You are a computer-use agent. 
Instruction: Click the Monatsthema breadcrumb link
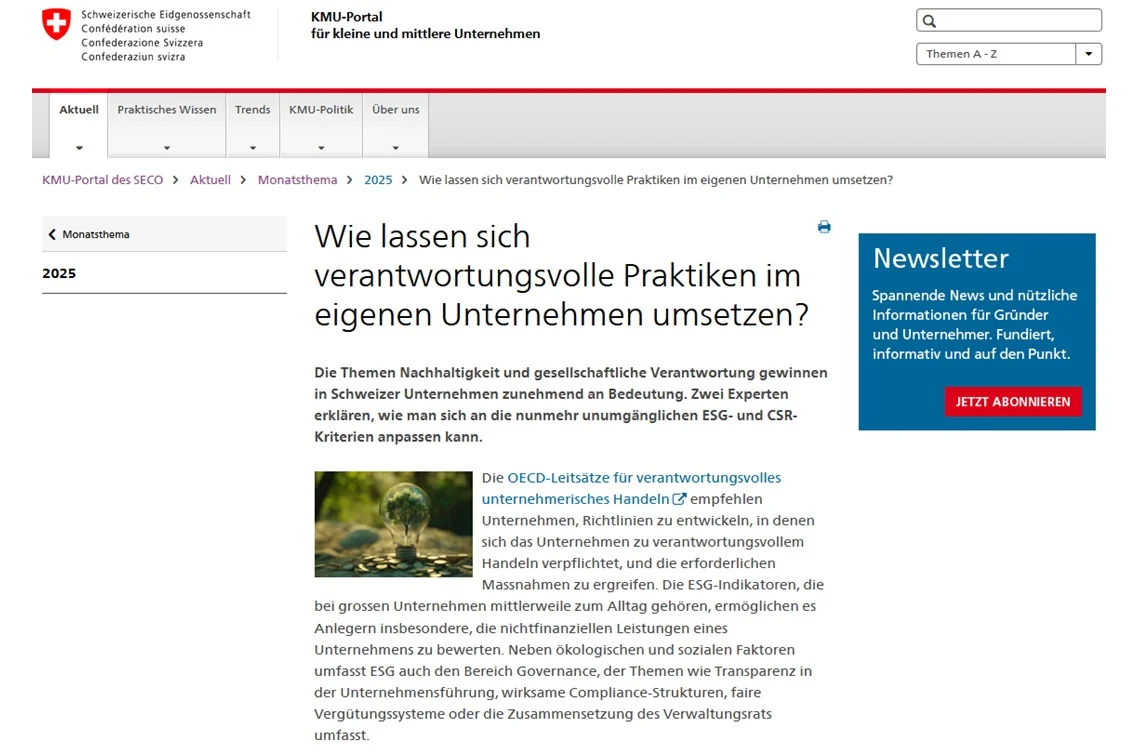tap(297, 180)
